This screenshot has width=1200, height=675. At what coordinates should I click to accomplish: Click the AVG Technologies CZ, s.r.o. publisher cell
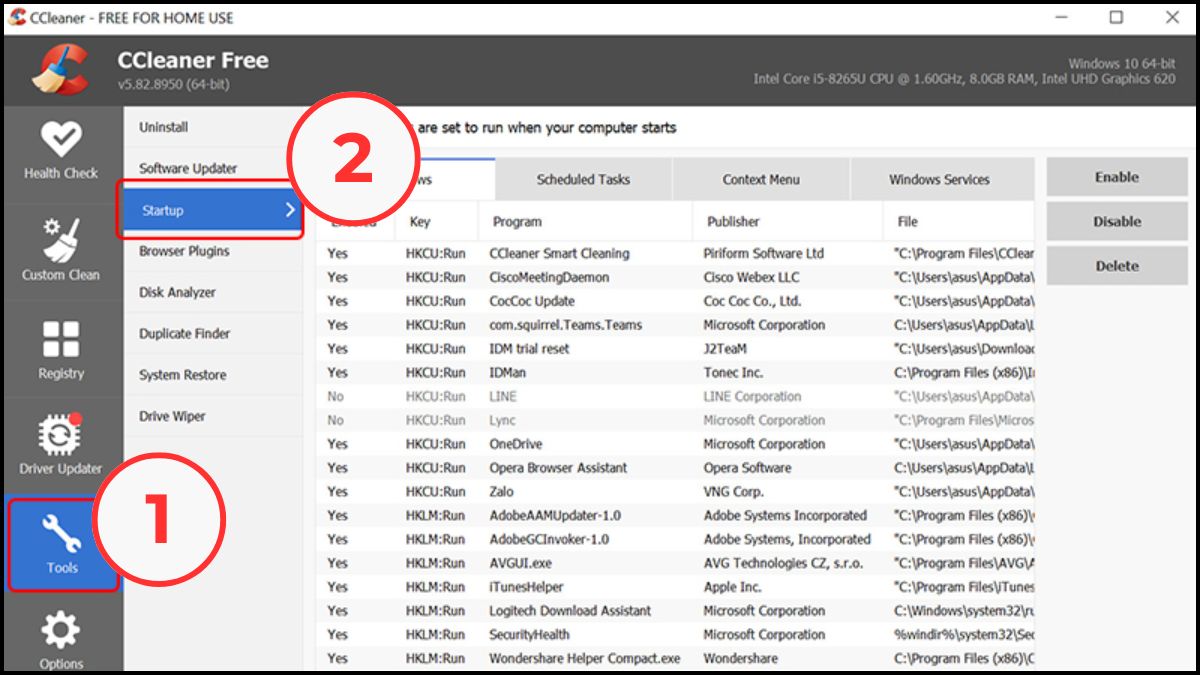(784, 563)
